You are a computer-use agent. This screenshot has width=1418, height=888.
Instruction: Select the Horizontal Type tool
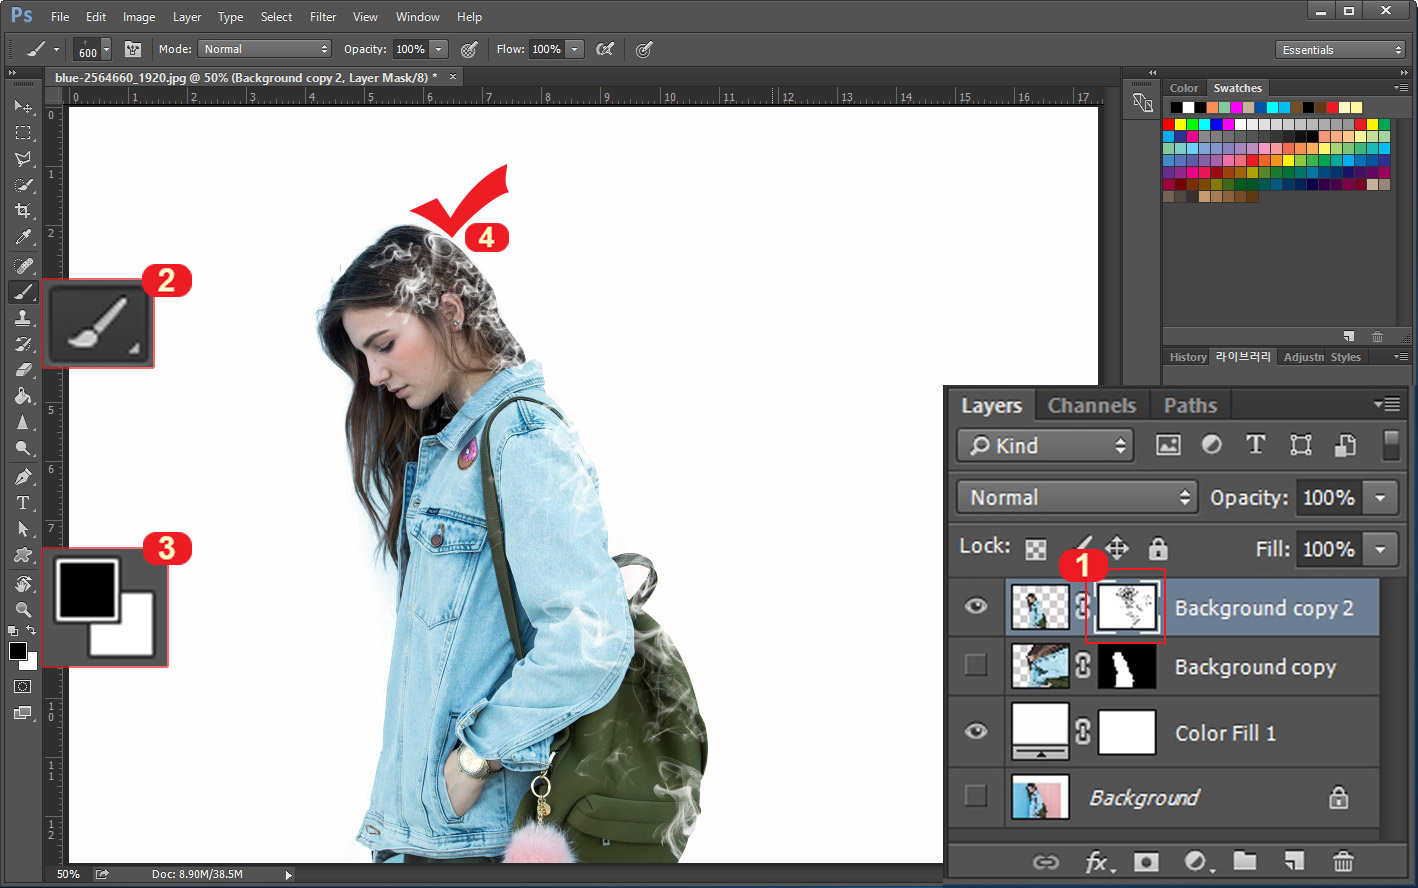[x=23, y=503]
